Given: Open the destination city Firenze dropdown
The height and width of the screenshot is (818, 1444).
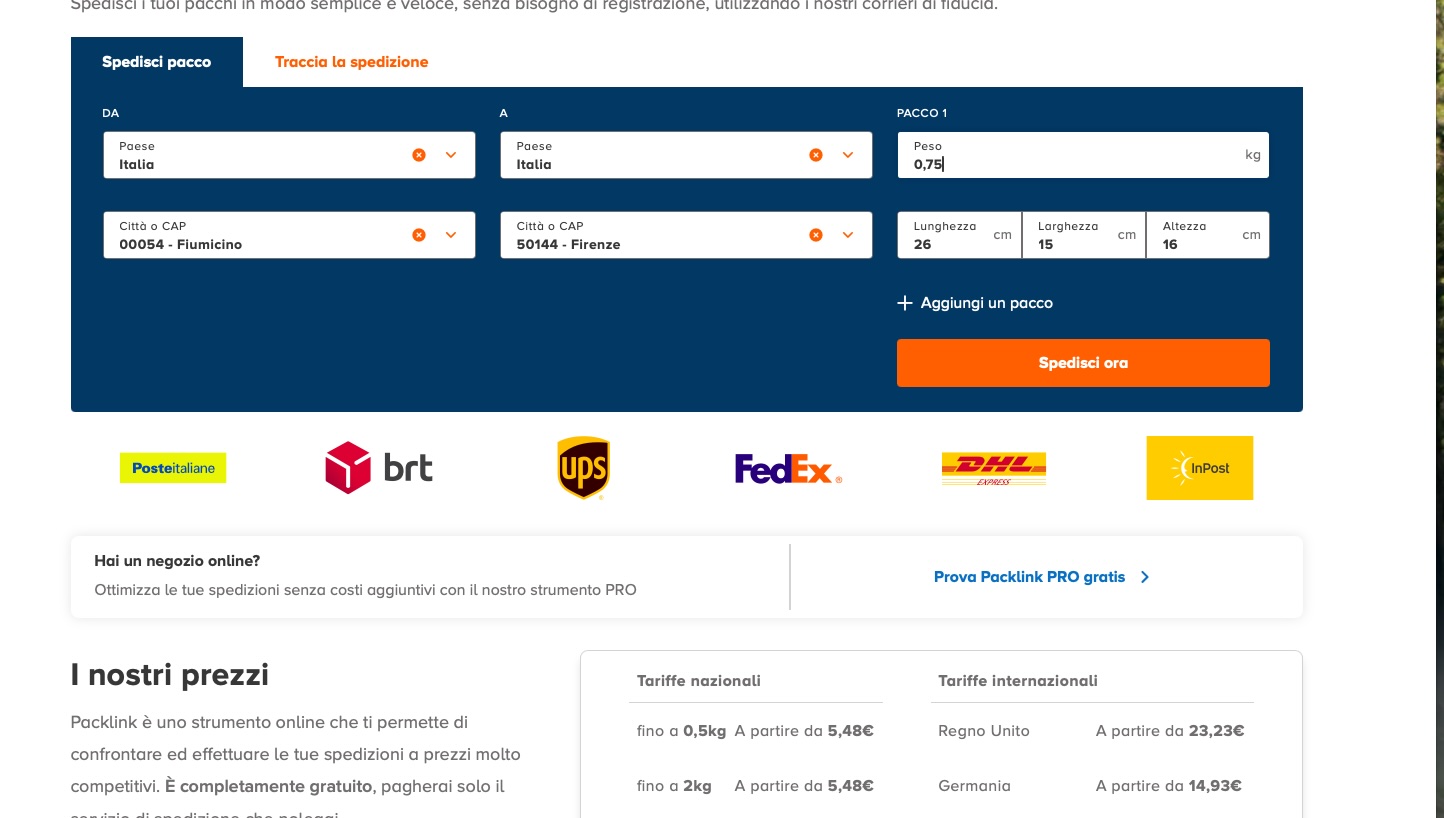Looking at the screenshot, I should click(848, 235).
